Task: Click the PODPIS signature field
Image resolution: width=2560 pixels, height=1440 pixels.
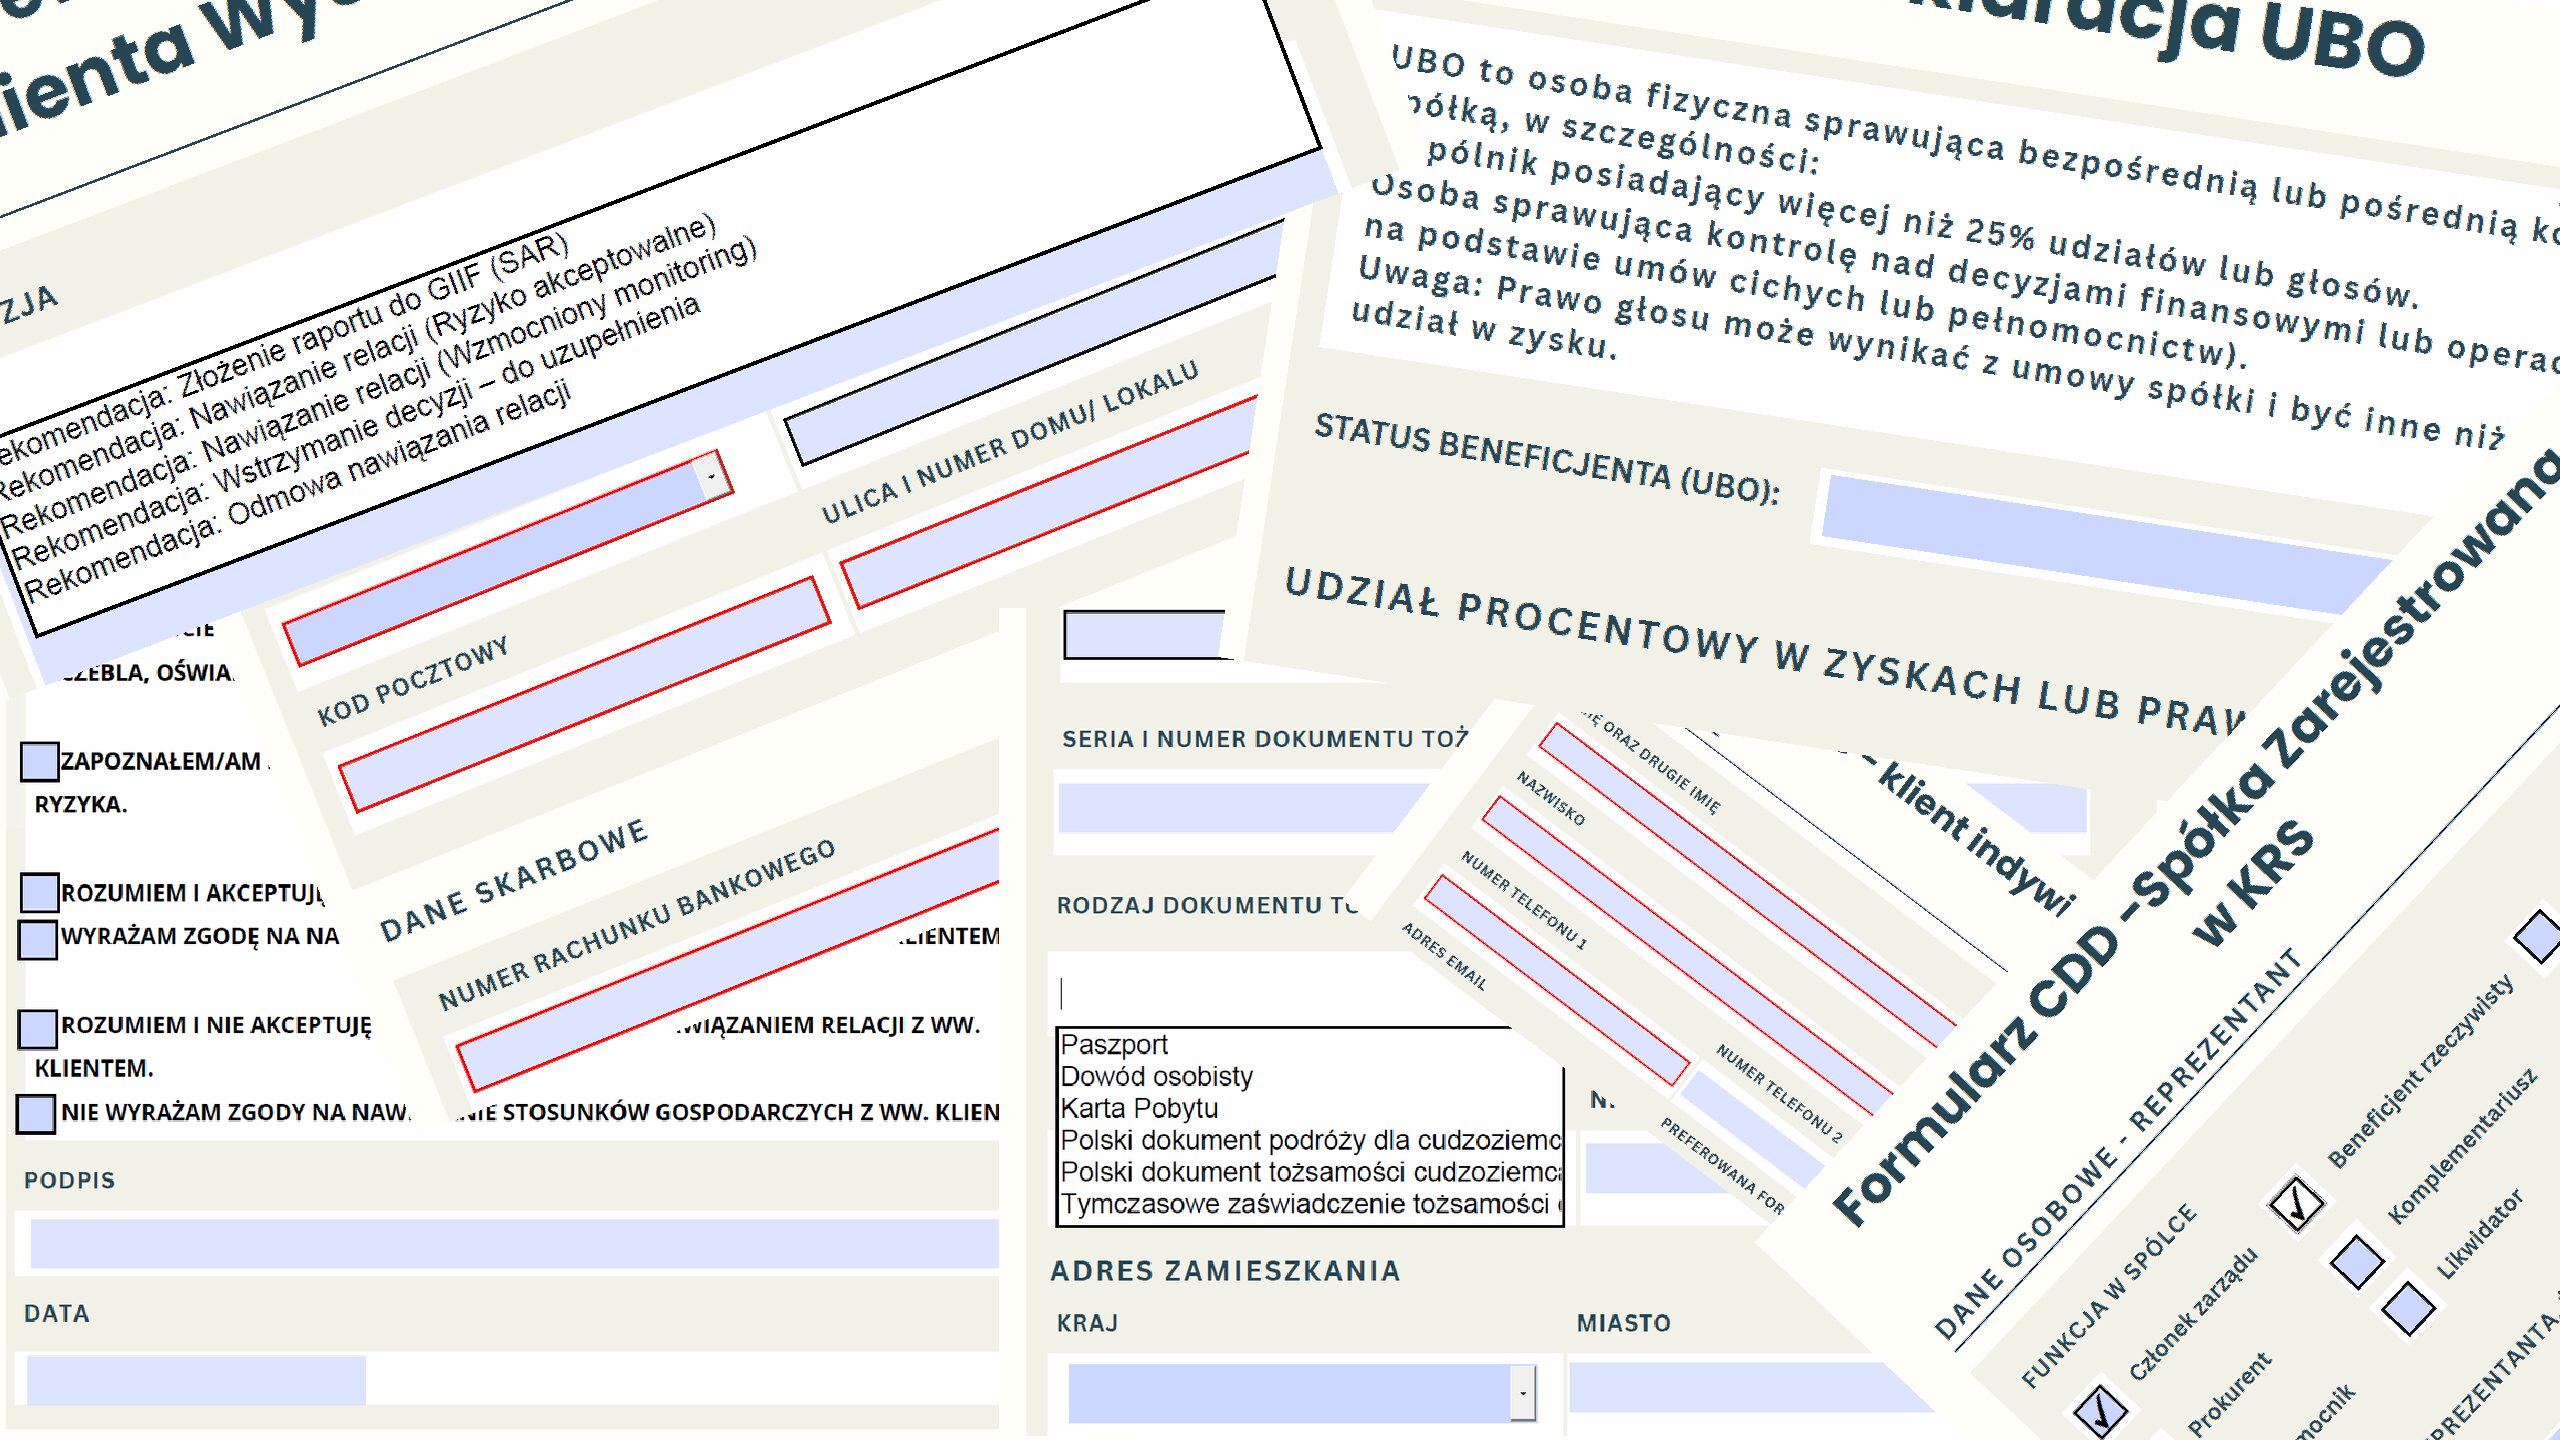Action: click(x=514, y=1244)
